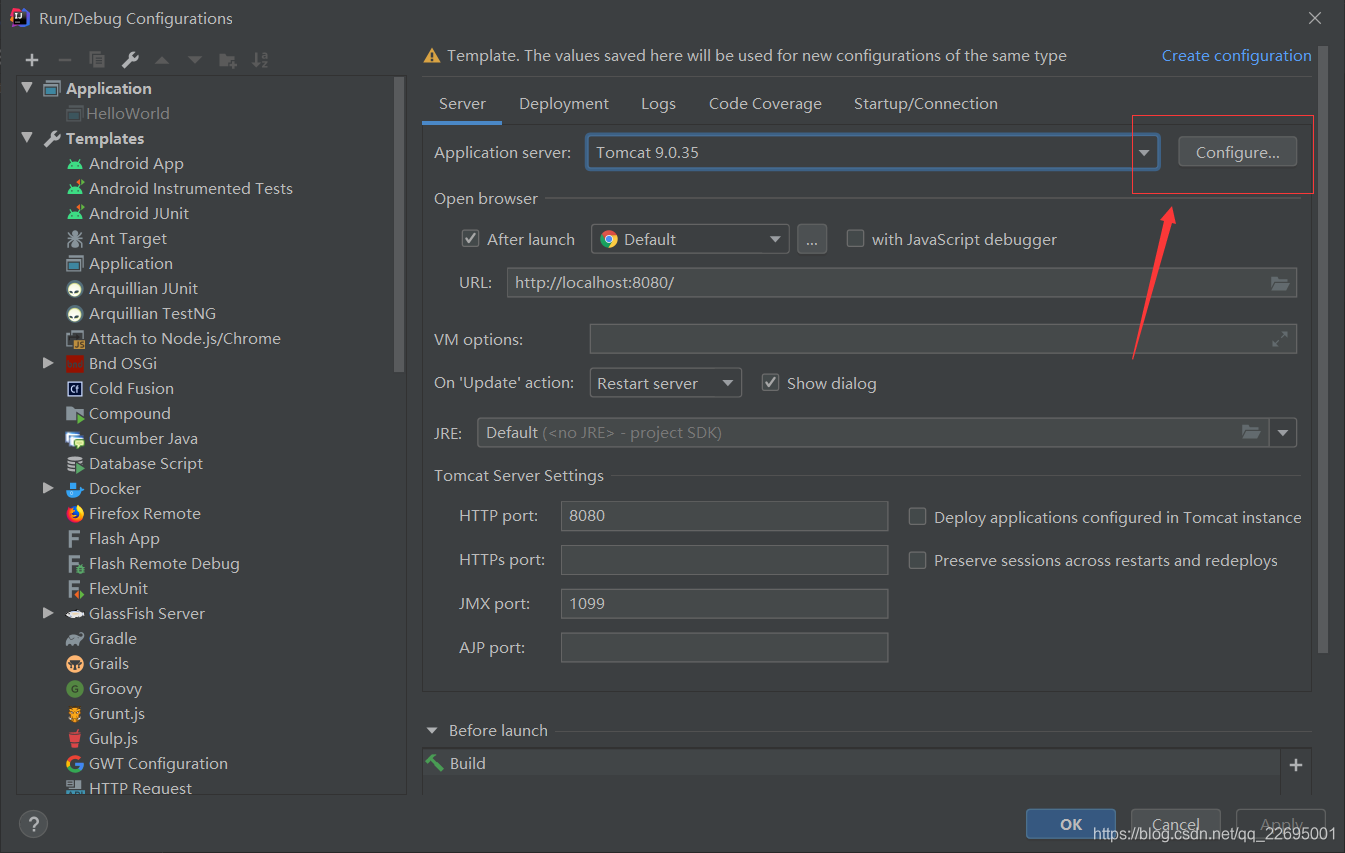Image resolution: width=1345 pixels, height=853 pixels.
Task: Select the Android App template
Action: coord(136,163)
